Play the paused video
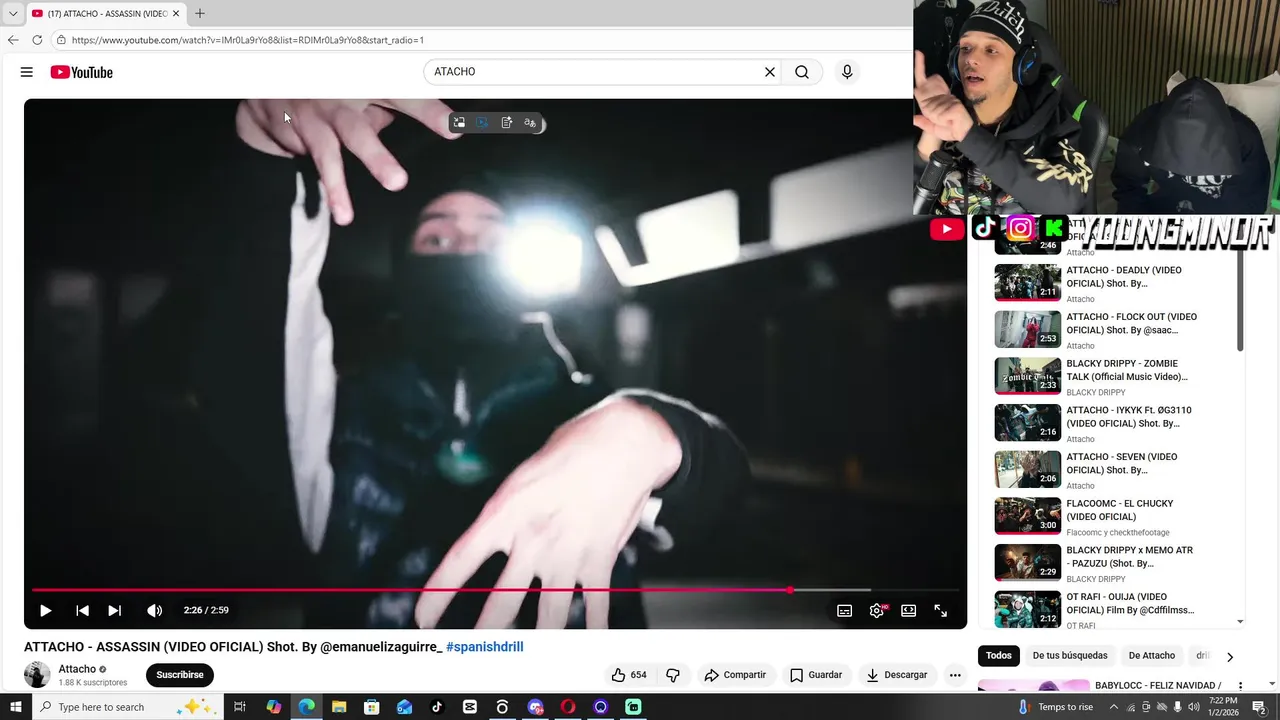The image size is (1280, 720). (45, 610)
